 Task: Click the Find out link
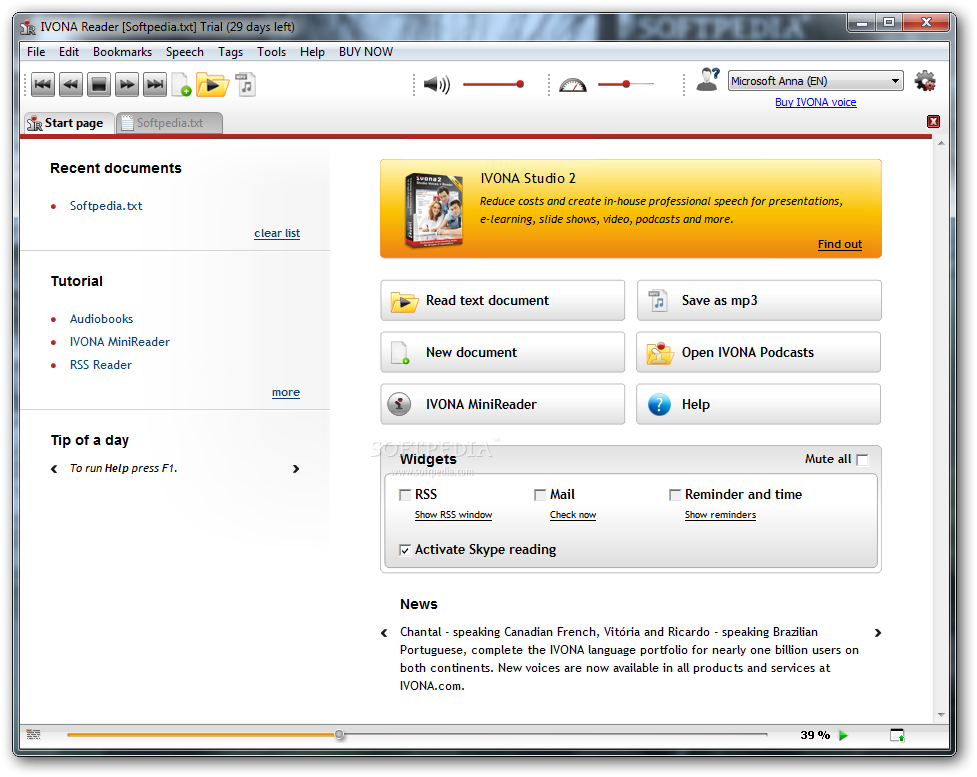[x=839, y=244]
